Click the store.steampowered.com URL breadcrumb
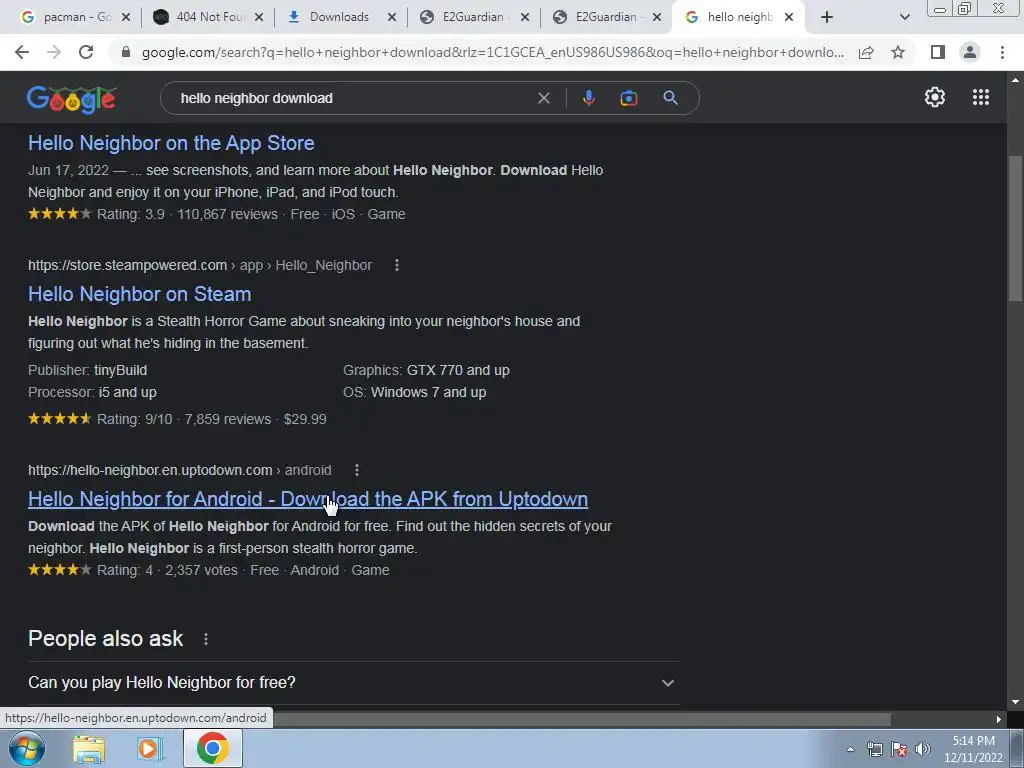The image size is (1024, 768). tap(200, 265)
